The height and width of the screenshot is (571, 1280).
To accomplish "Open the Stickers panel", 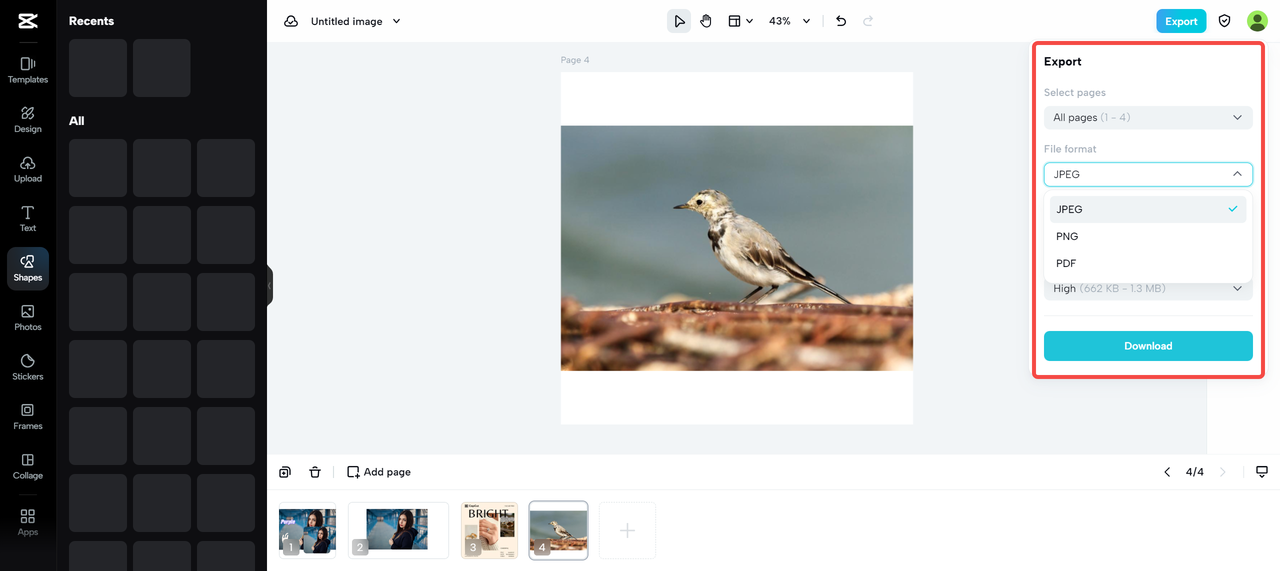I will pos(28,367).
